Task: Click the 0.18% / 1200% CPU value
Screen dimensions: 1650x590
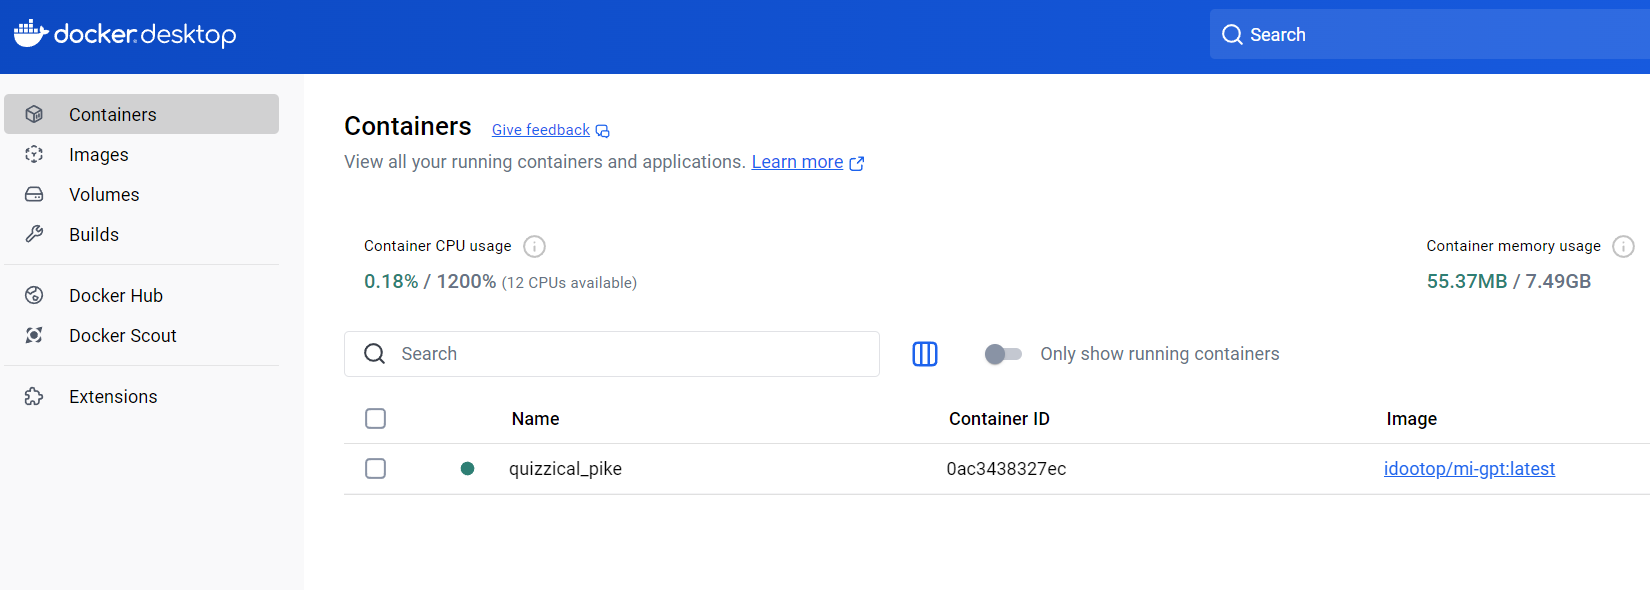Action: coord(430,281)
